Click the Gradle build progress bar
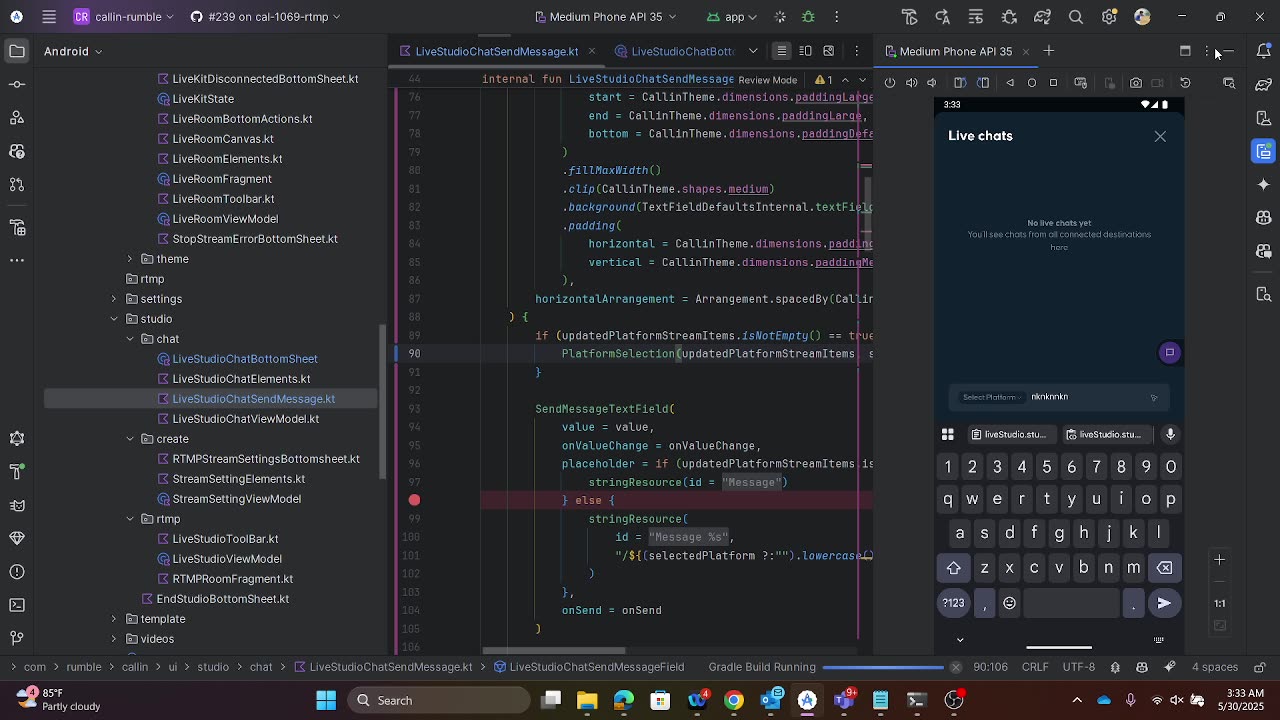1280x720 pixels. (x=882, y=667)
